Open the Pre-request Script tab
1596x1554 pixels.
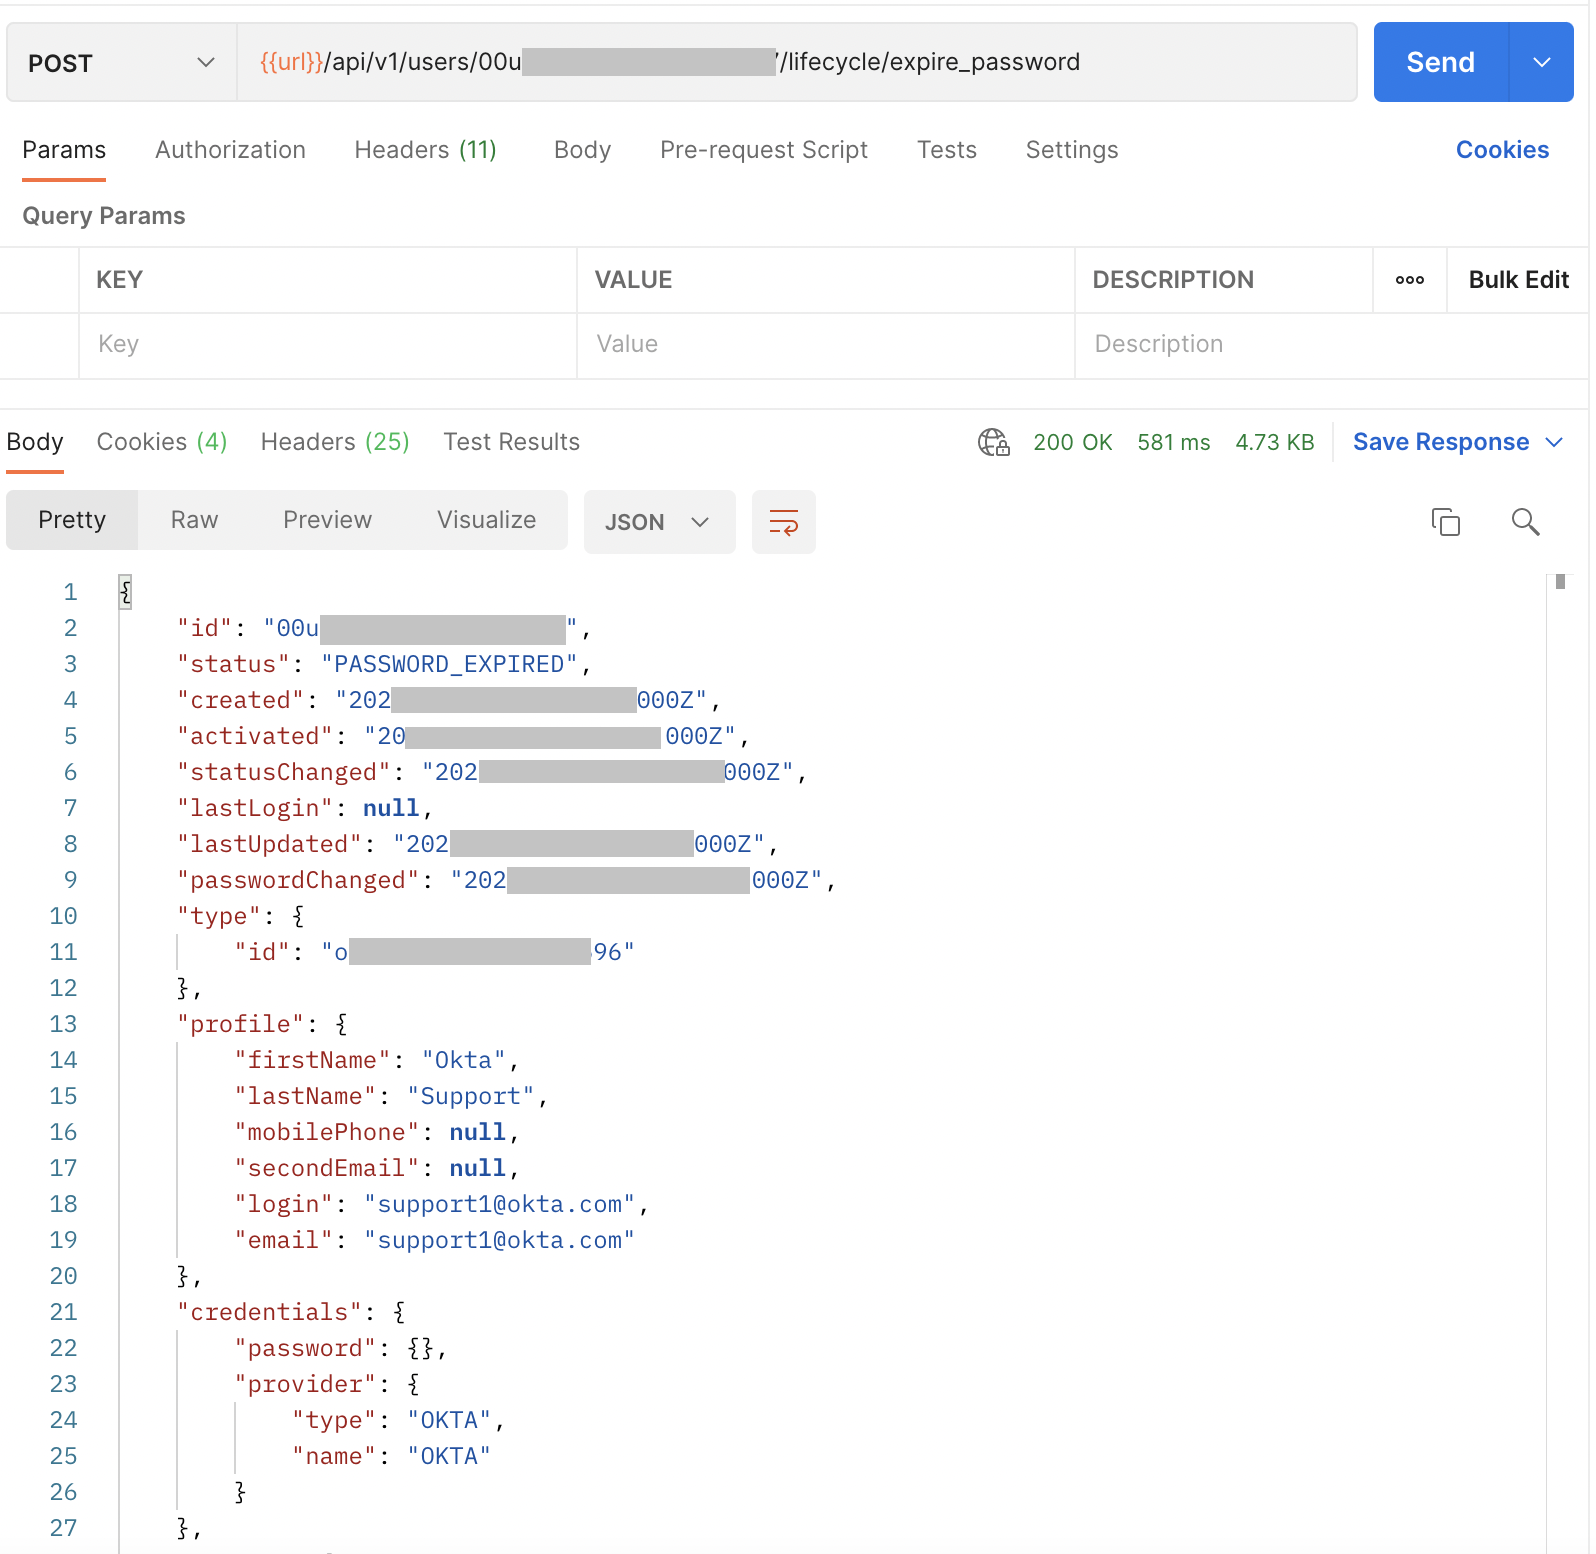pos(764,150)
